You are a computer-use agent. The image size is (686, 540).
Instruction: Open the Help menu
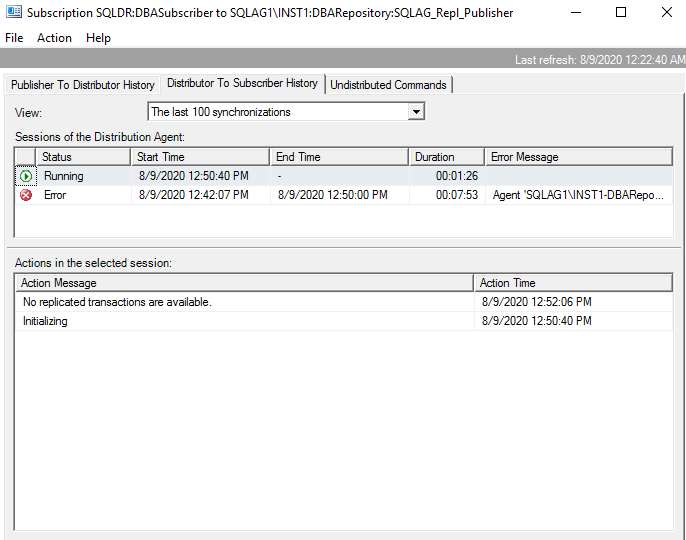(98, 38)
